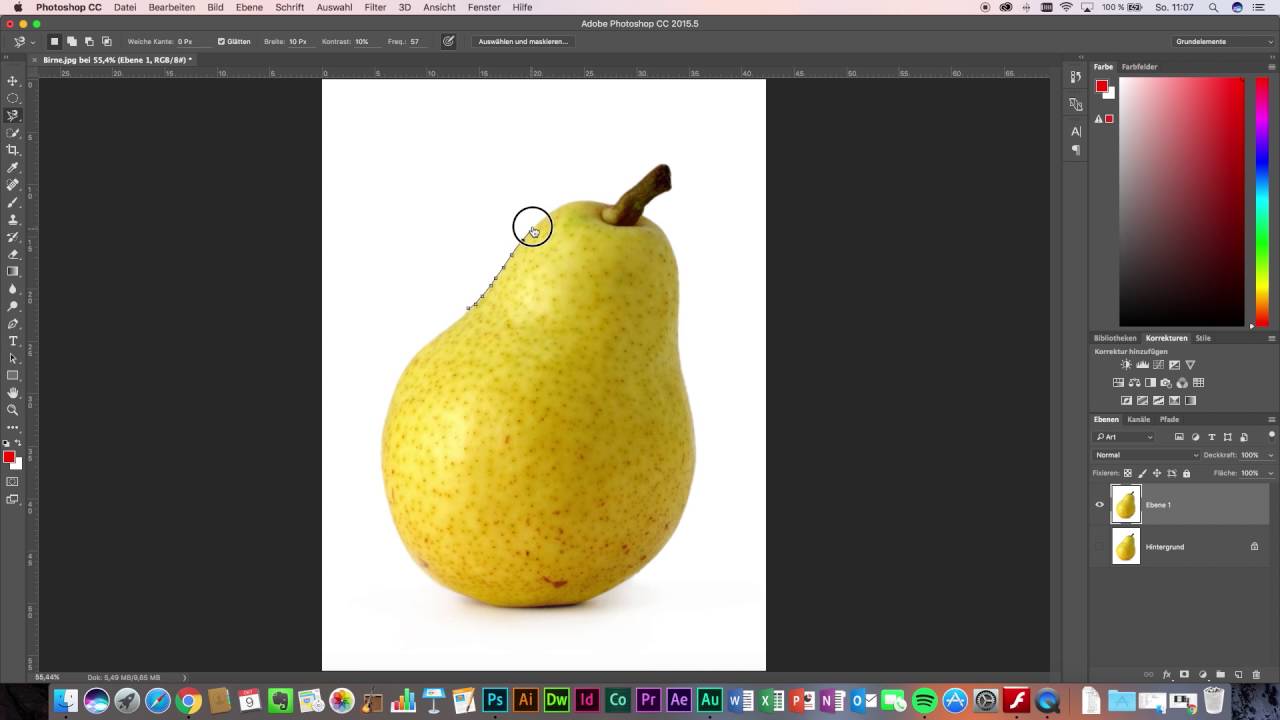
Task: Add a Color Balance adjustment
Action: pos(1135,383)
